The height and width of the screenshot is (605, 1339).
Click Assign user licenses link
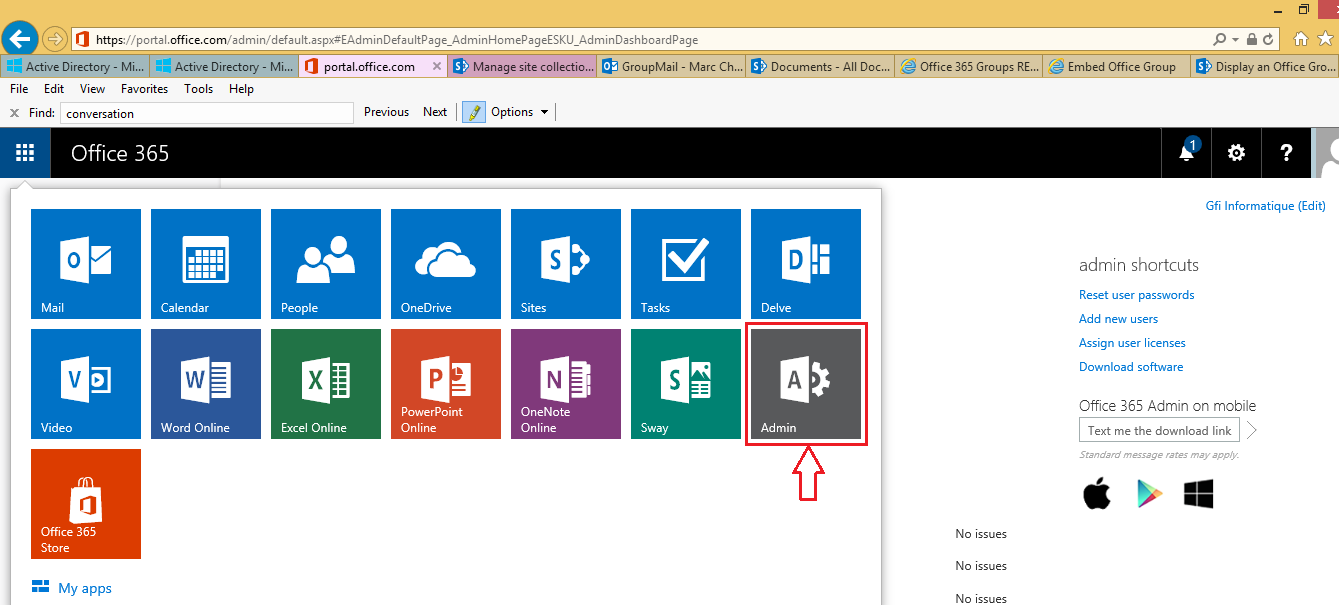coord(1132,343)
